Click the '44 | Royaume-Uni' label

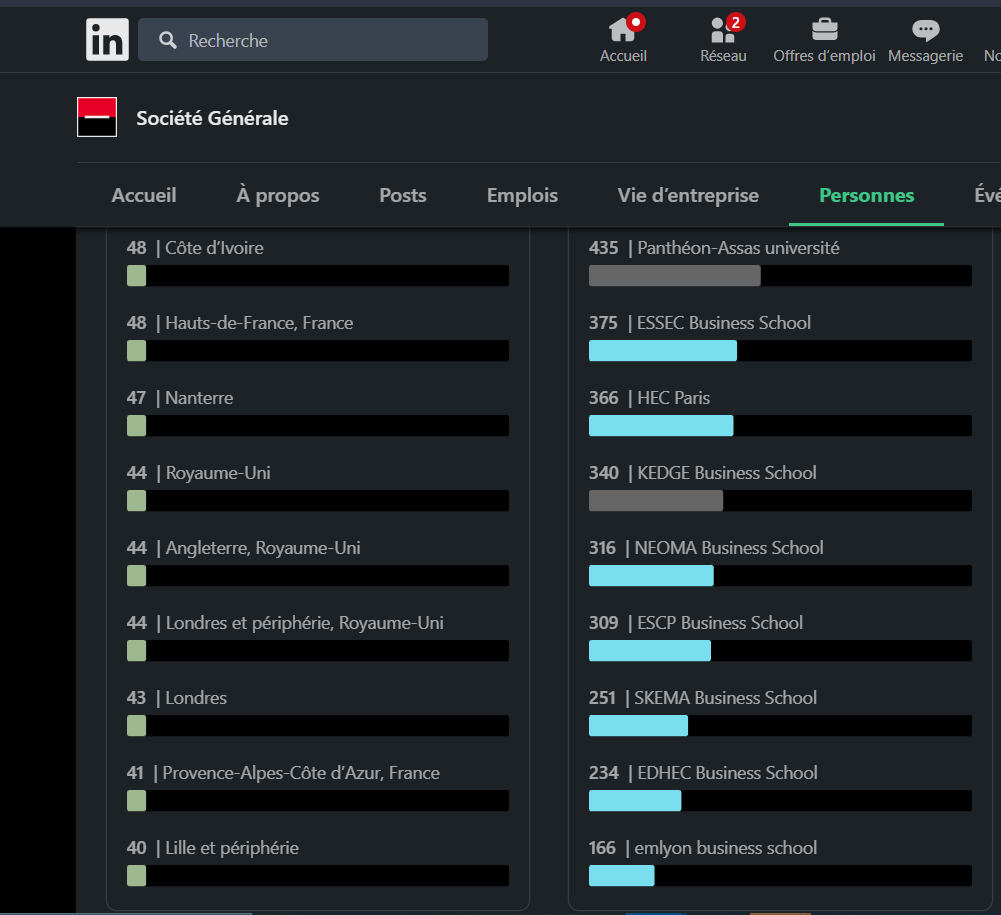(199, 473)
